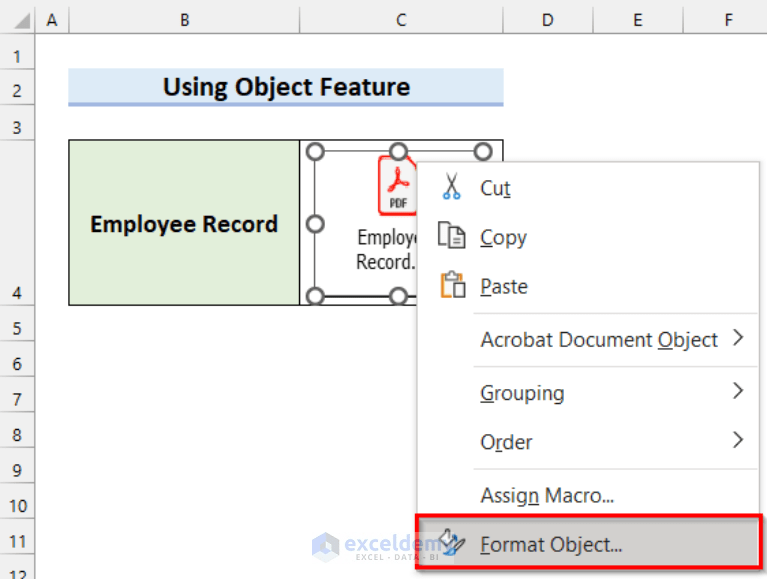Grab the object's top-left resize handle

tap(315, 152)
